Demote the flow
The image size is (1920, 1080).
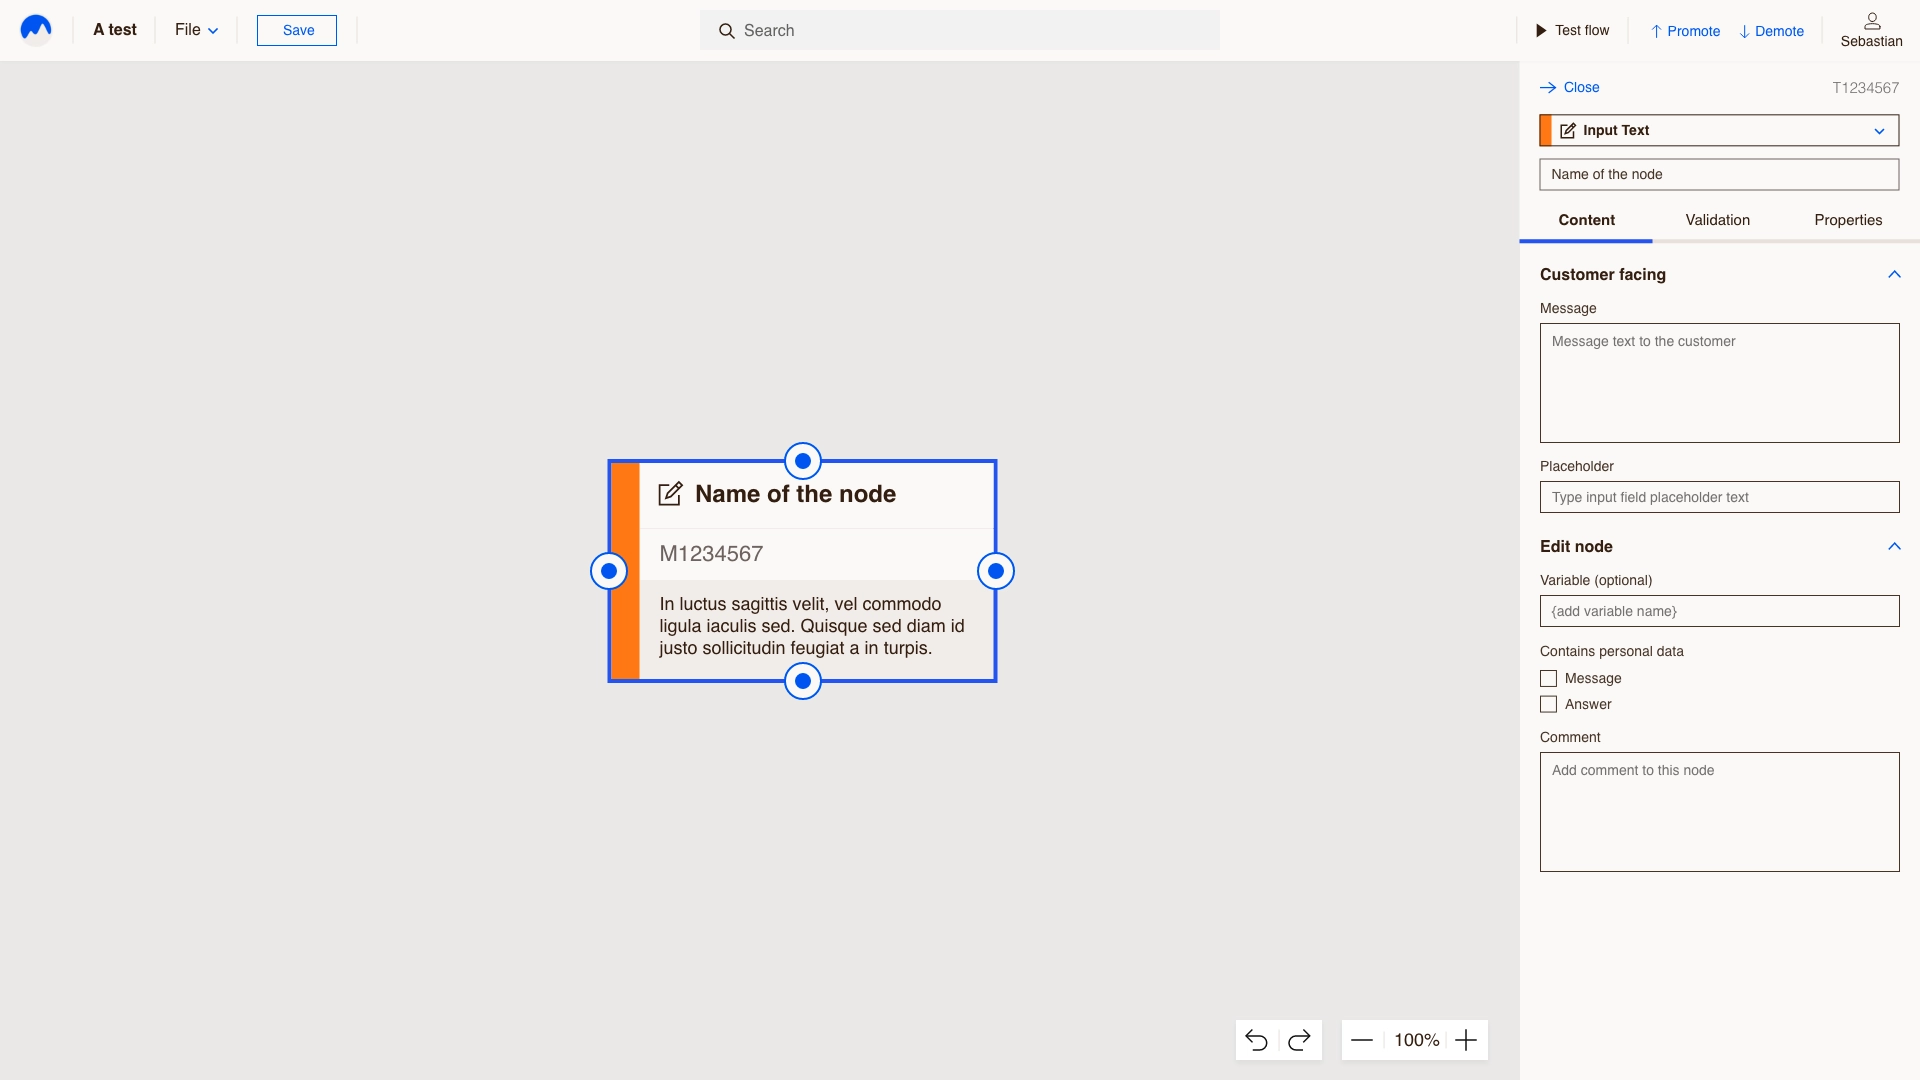pyautogui.click(x=1771, y=31)
